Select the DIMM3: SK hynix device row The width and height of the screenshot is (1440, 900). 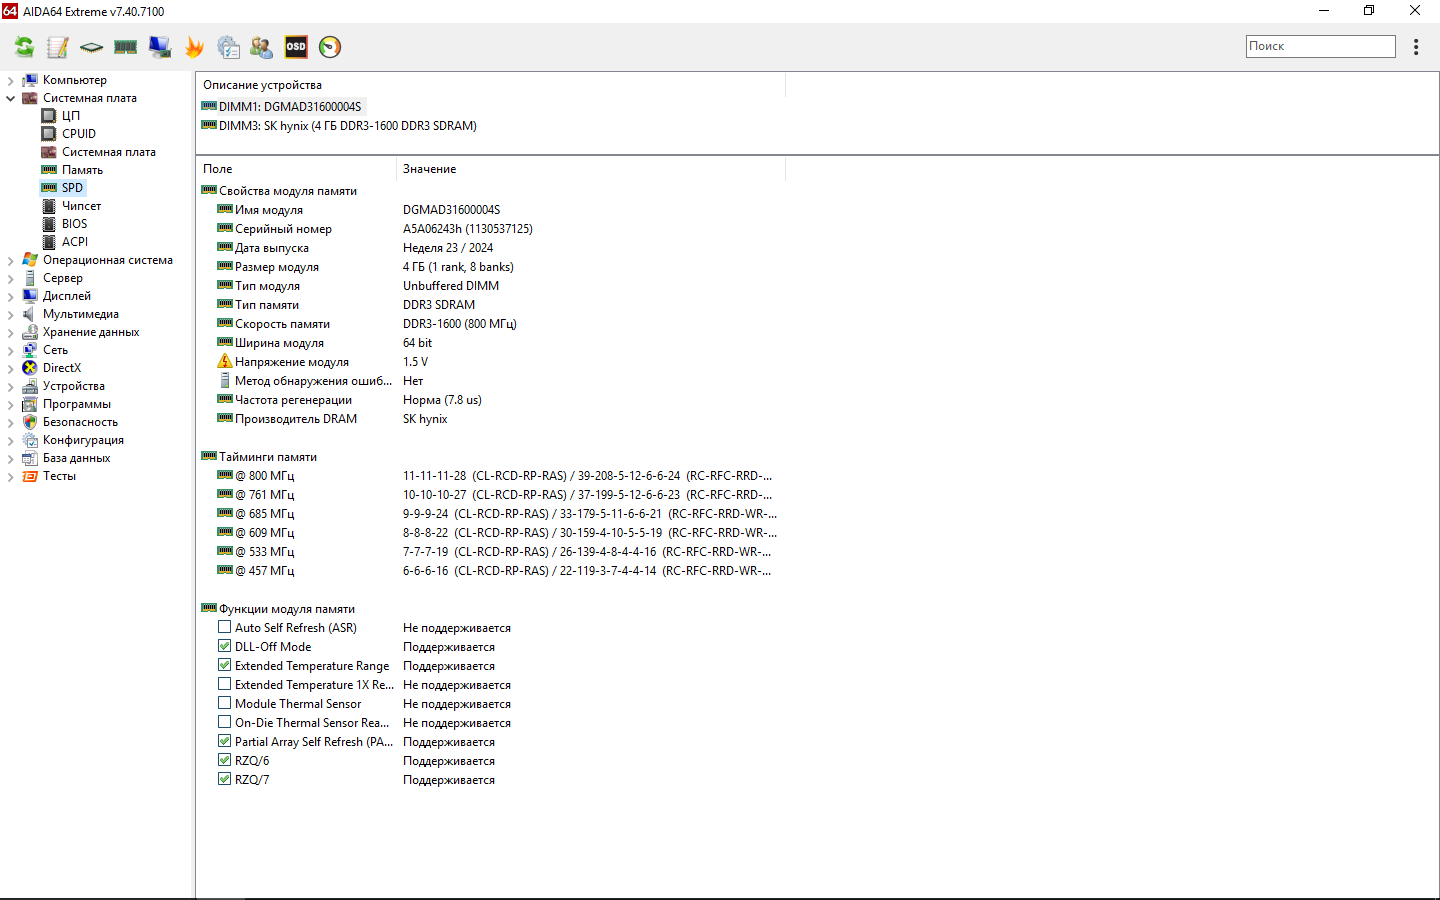point(347,126)
